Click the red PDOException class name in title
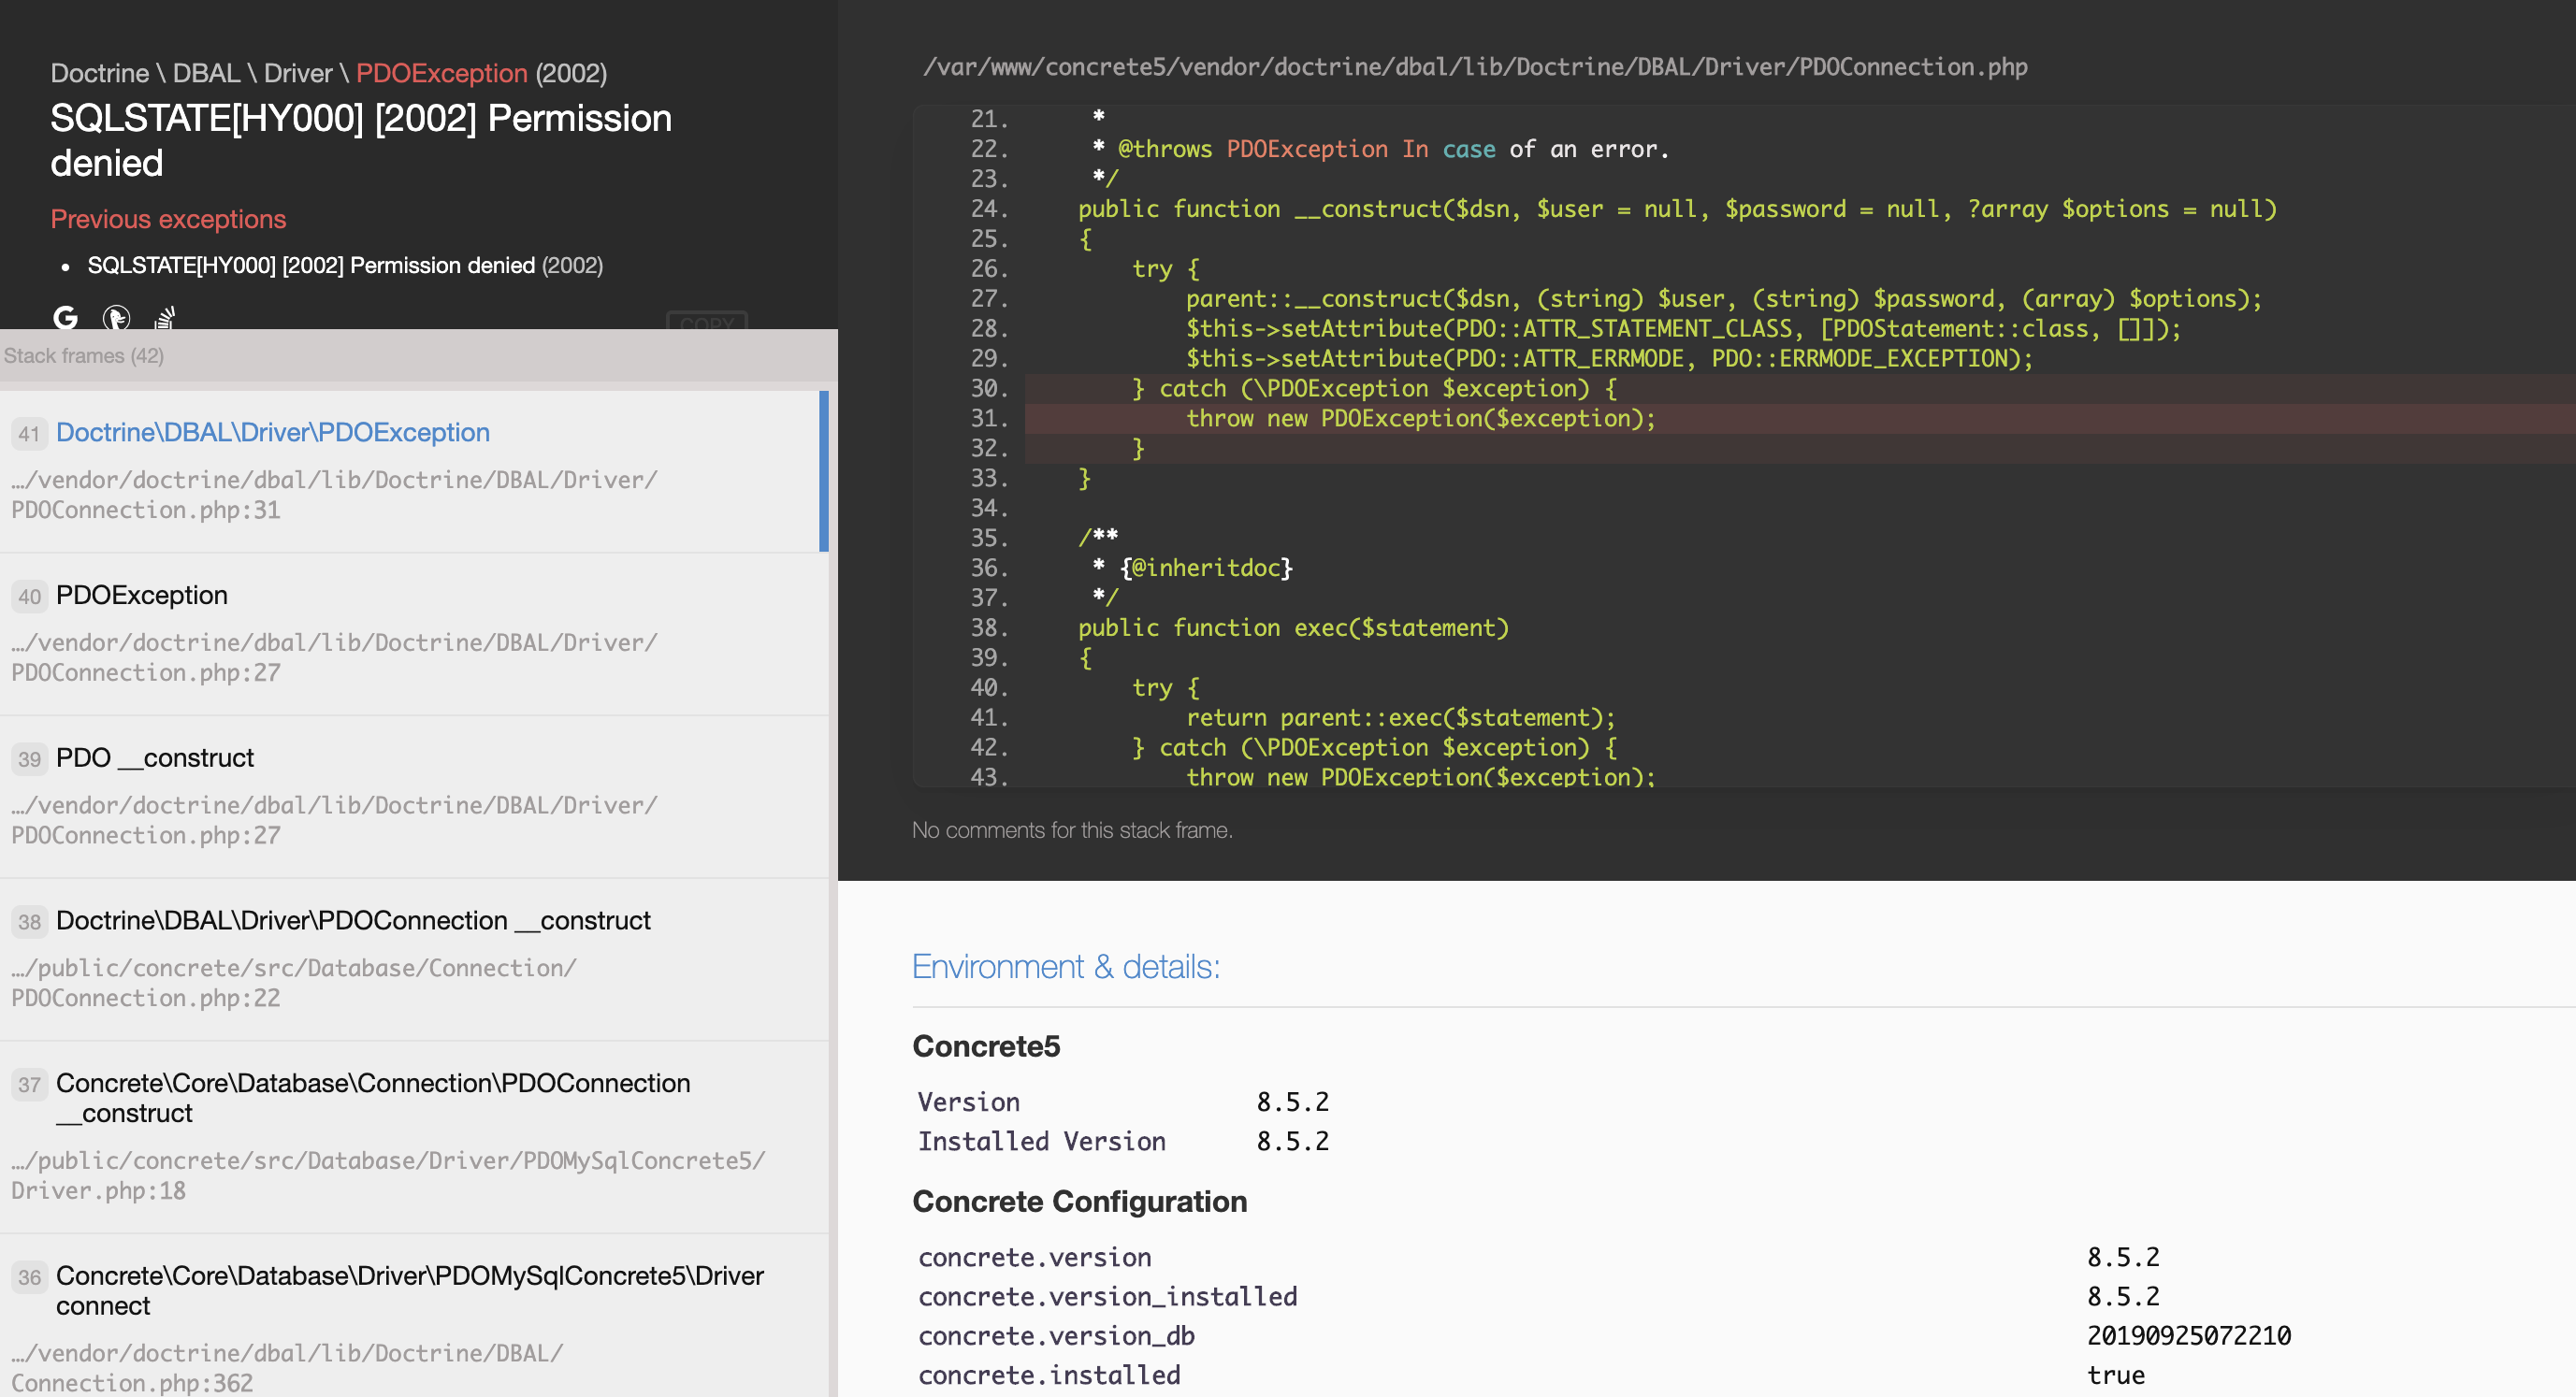Image resolution: width=2576 pixels, height=1397 pixels. pyautogui.click(x=441, y=73)
